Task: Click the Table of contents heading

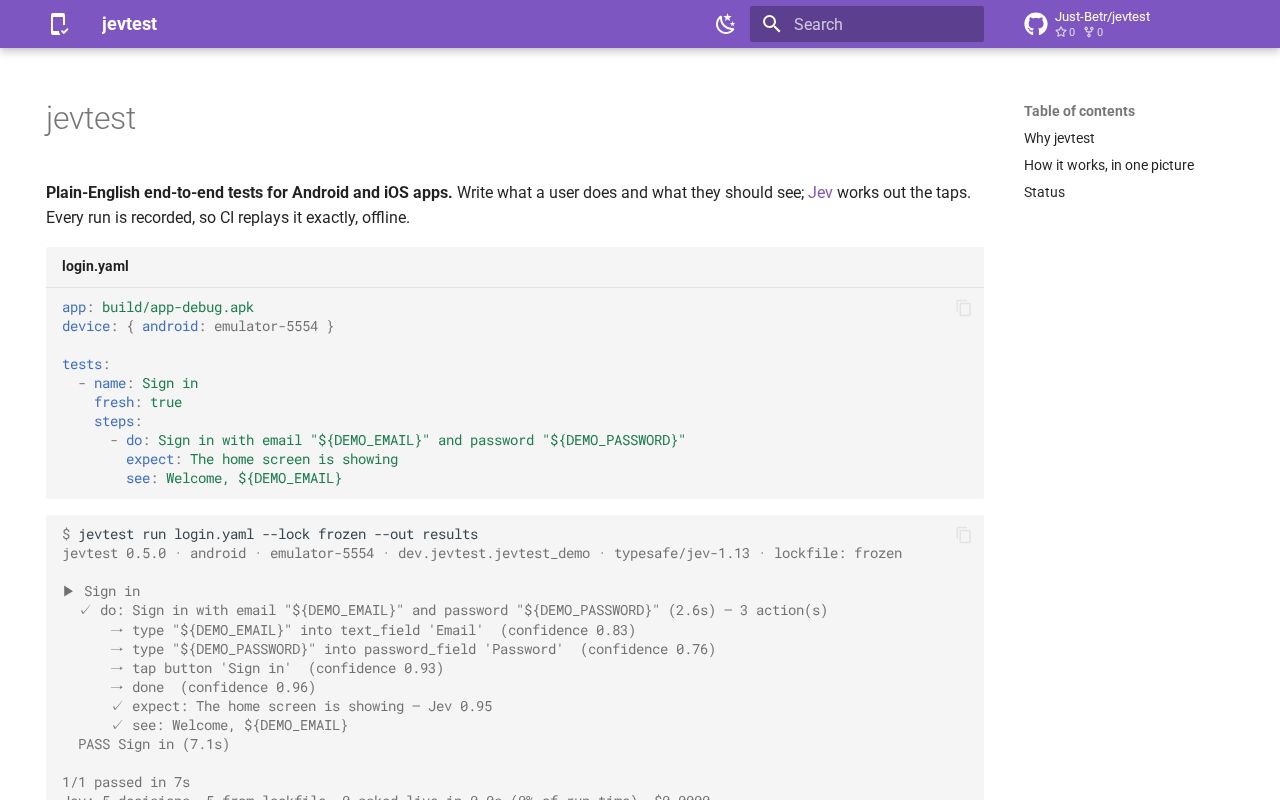Action: point(1079,111)
